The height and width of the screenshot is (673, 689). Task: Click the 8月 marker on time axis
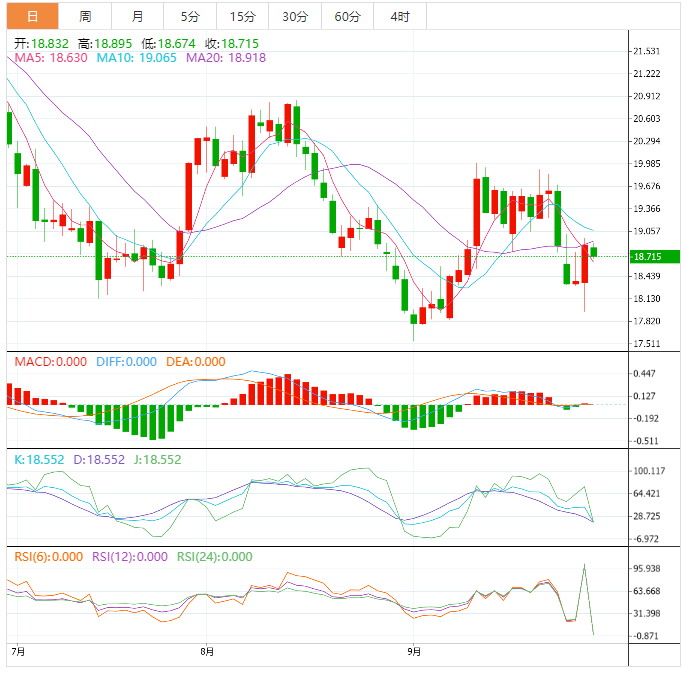coord(206,651)
